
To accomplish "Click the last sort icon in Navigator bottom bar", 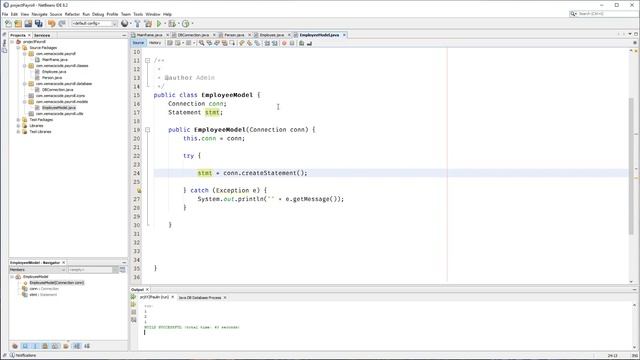I will tap(87, 346).
